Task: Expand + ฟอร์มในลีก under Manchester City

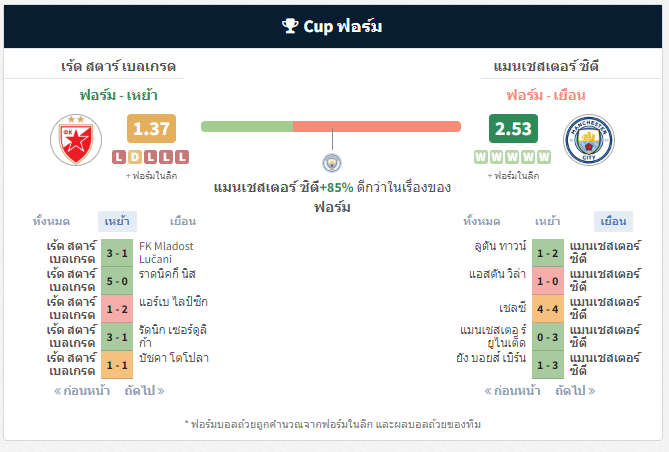Action: click(513, 176)
